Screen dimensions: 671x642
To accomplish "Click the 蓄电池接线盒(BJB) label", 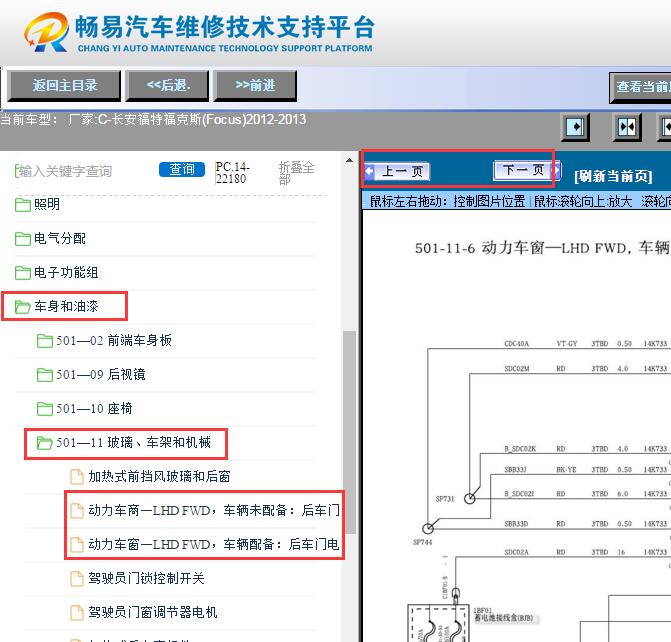I will coord(504,618).
